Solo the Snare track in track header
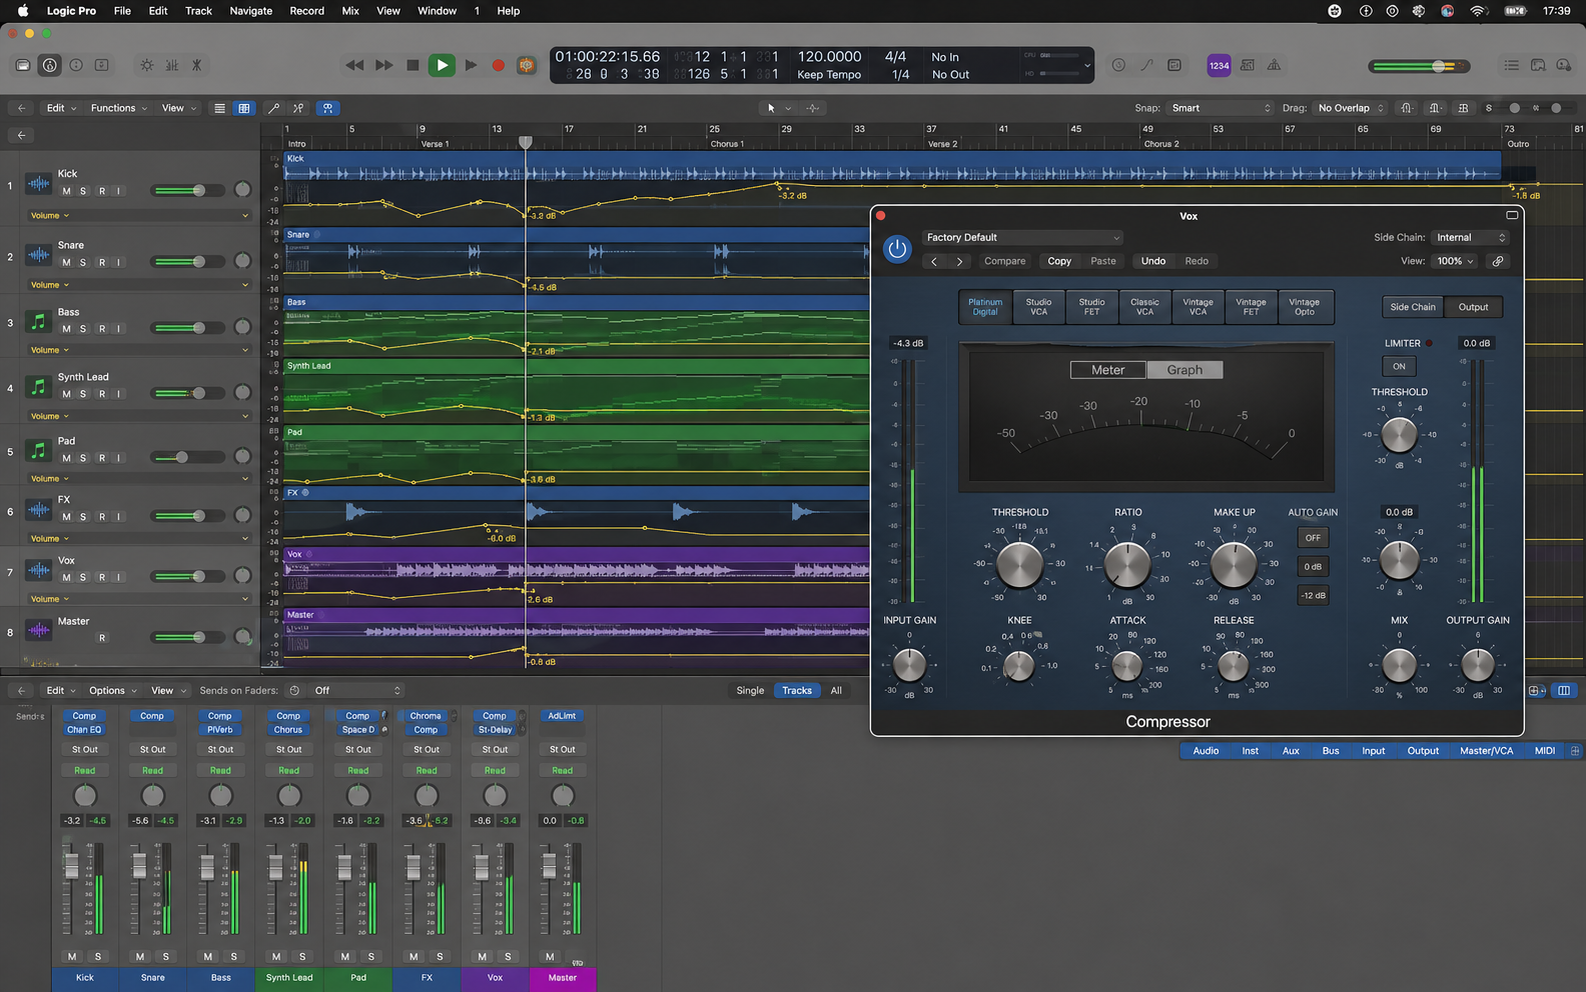The image size is (1586, 992). (x=83, y=263)
